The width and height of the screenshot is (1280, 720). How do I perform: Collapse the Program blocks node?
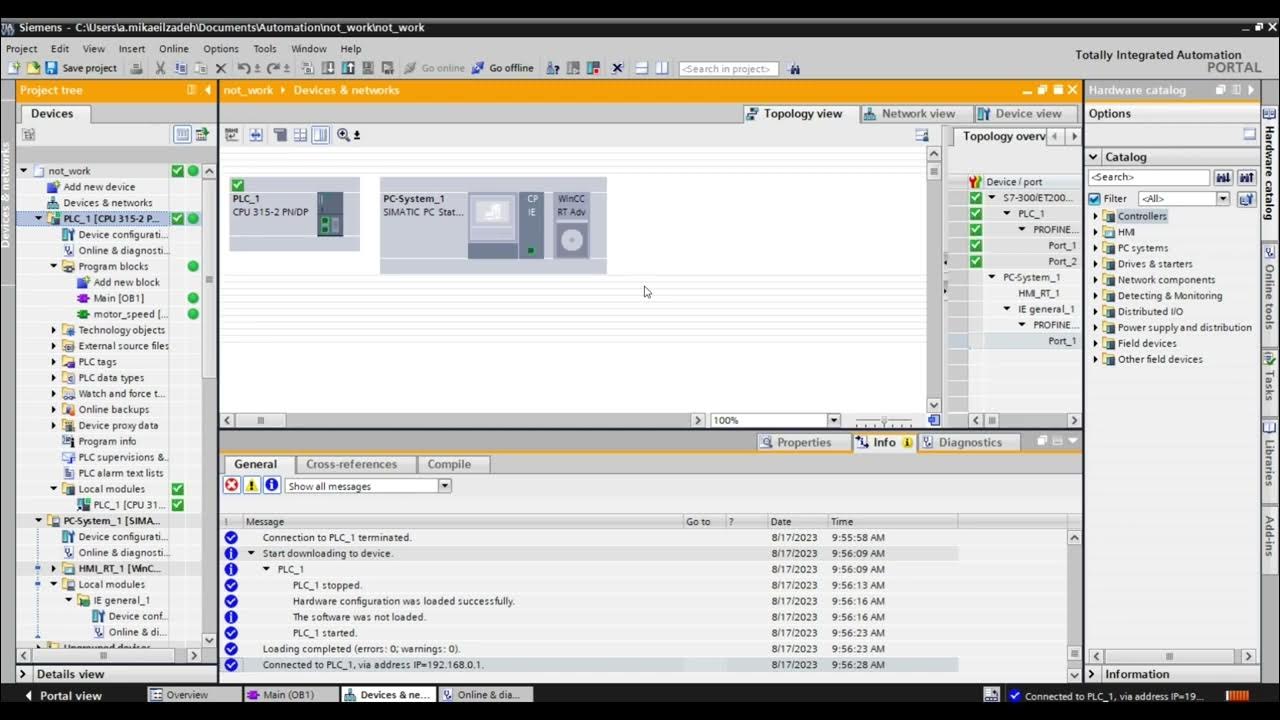coord(54,266)
